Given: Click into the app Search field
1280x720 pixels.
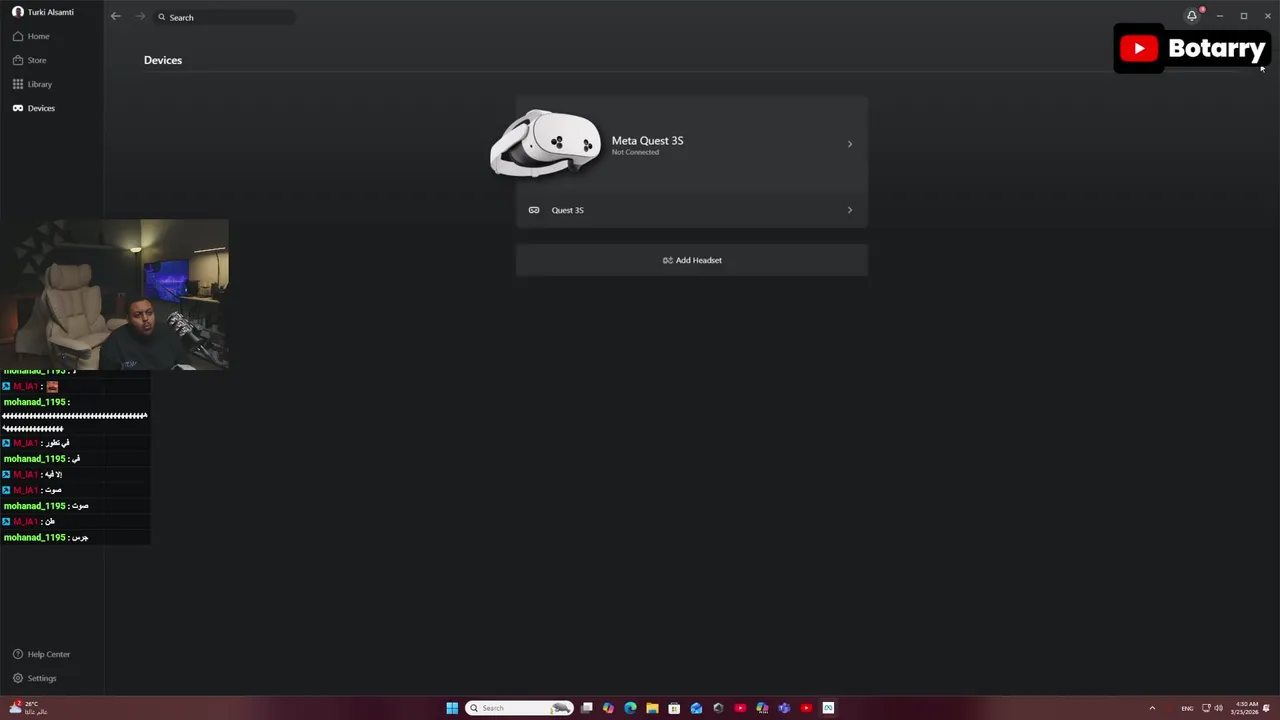Looking at the screenshot, I should point(224,17).
